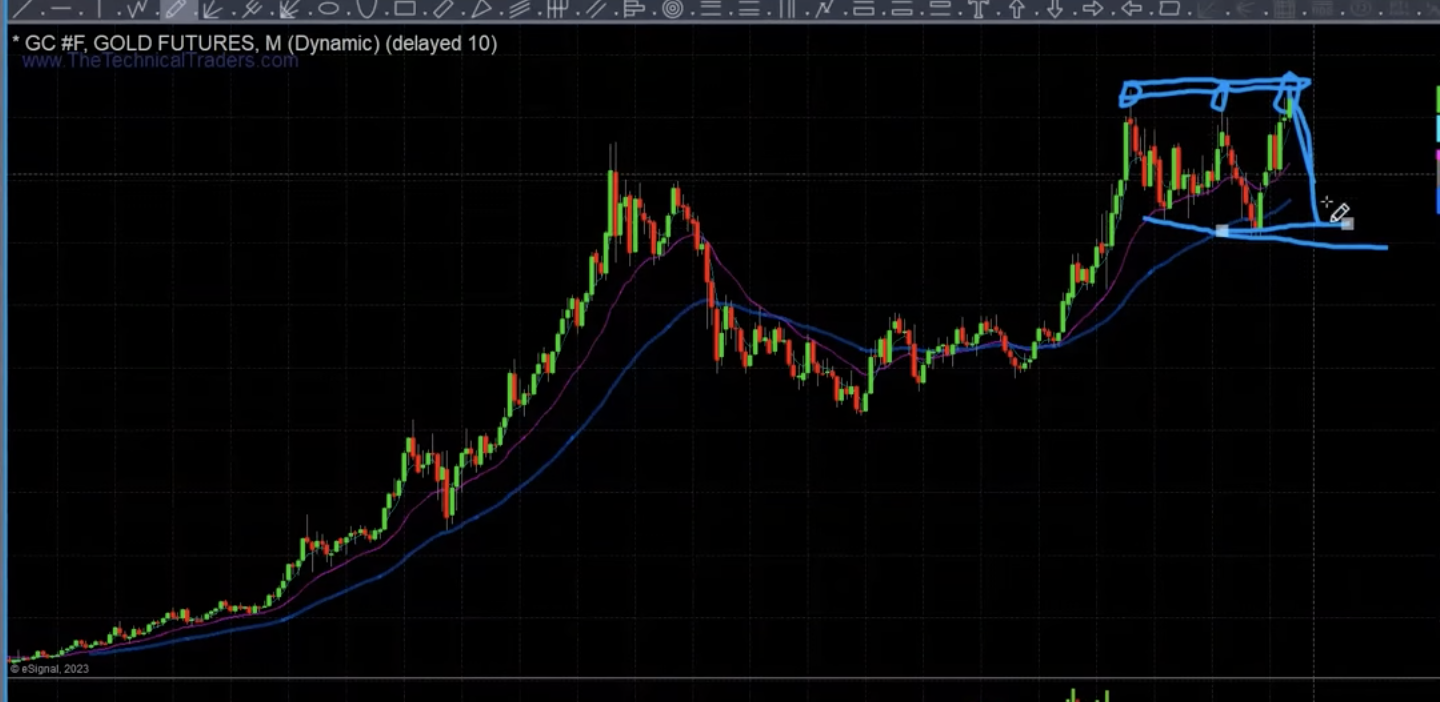
Task: Open the TheTechnicalTraders.com watermark link
Action: tap(160, 61)
